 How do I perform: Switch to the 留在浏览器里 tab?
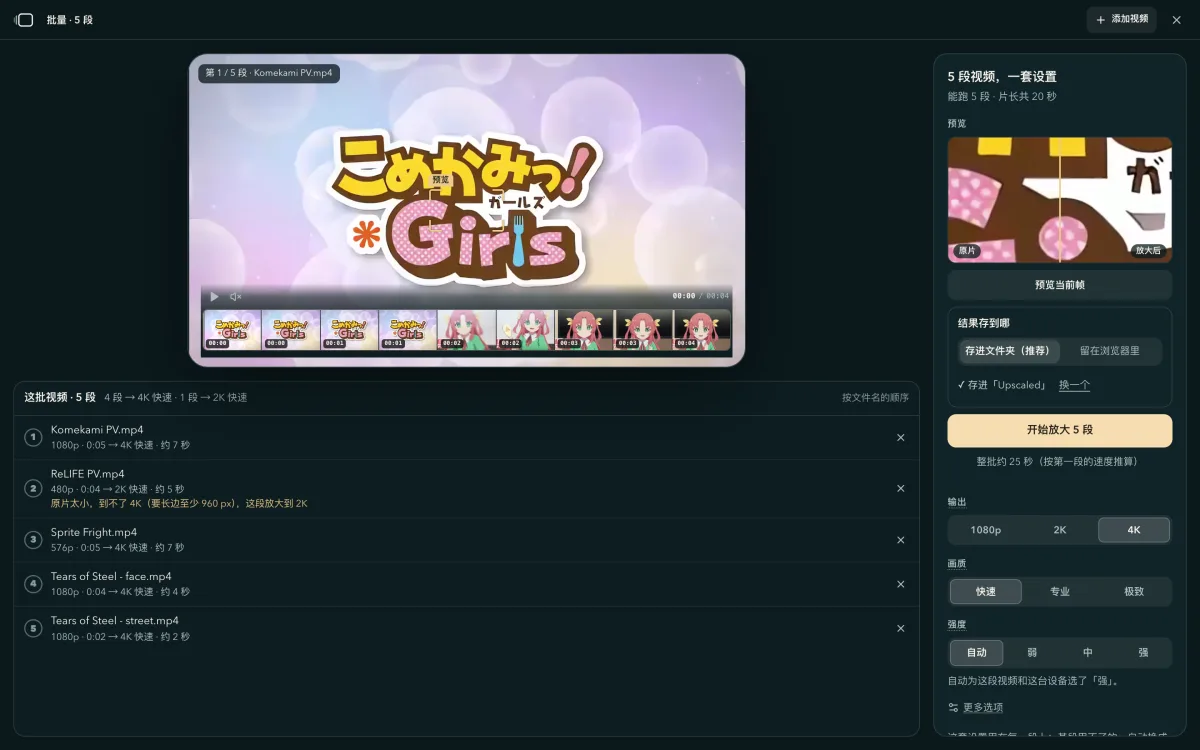point(1109,351)
